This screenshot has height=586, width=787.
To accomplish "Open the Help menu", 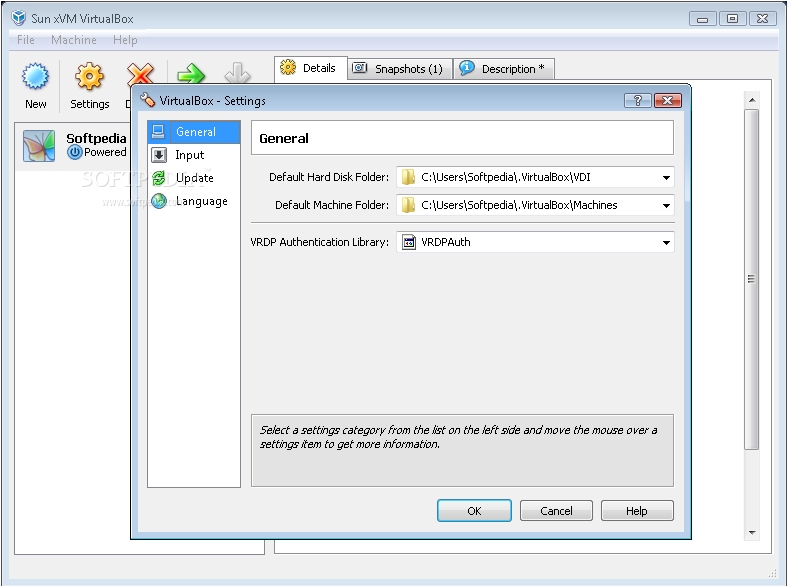I will tap(125, 40).
